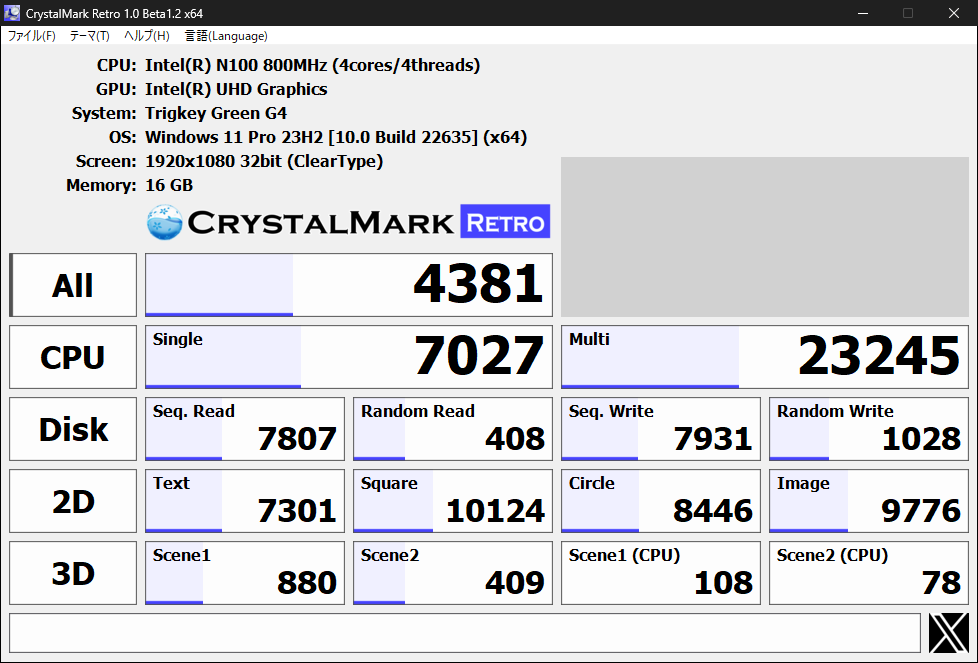Click the empty comment text field

point(465,632)
